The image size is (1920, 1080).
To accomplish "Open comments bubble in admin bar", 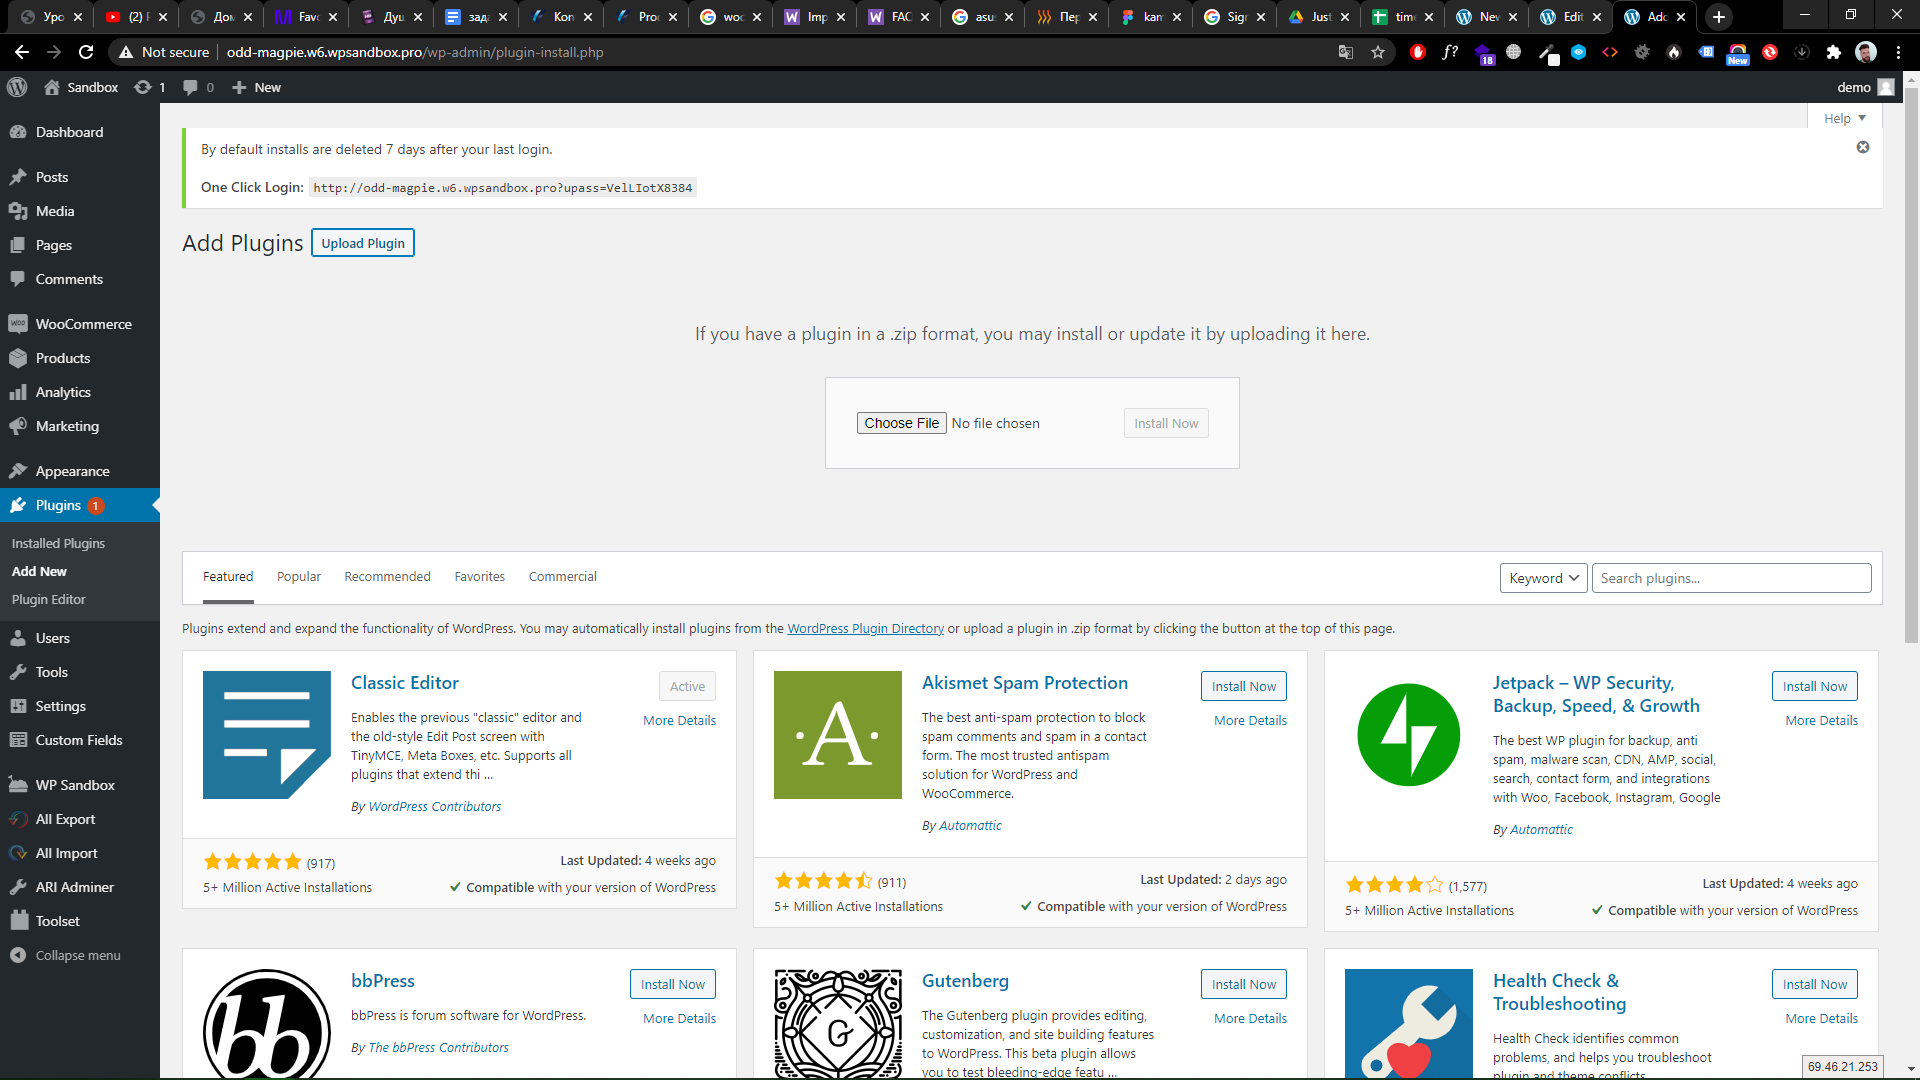I will coord(198,87).
